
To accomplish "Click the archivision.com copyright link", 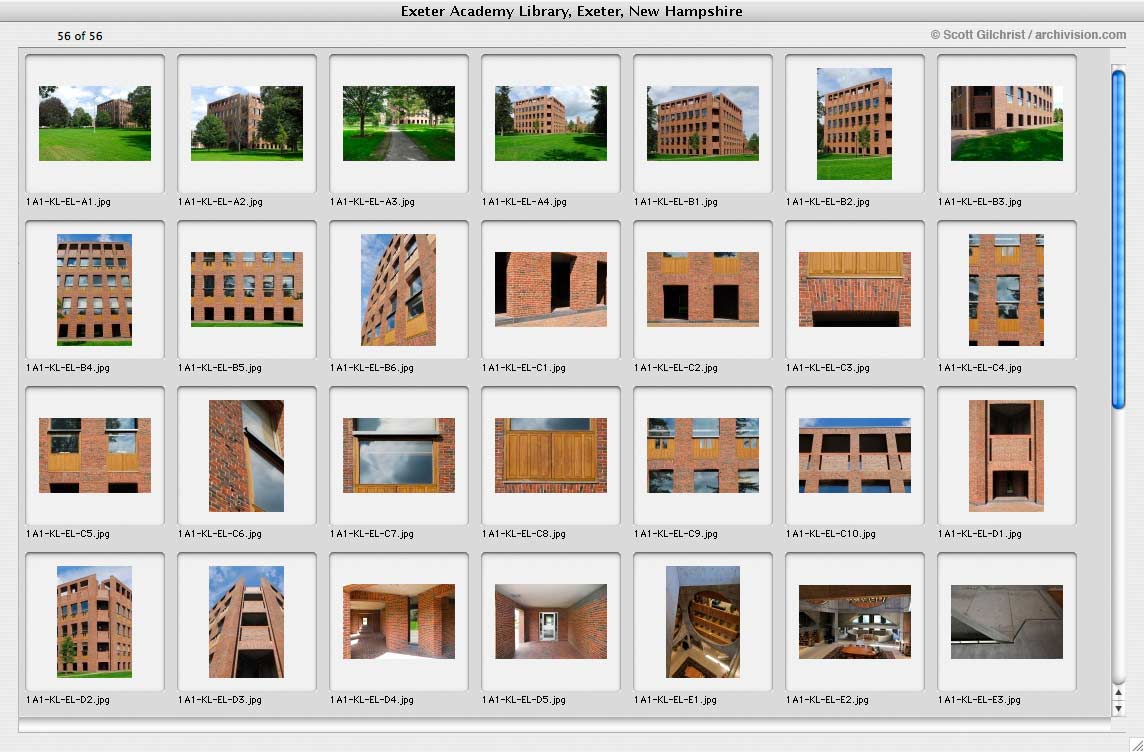I will pyautogui.click(x=1028, y=35).
